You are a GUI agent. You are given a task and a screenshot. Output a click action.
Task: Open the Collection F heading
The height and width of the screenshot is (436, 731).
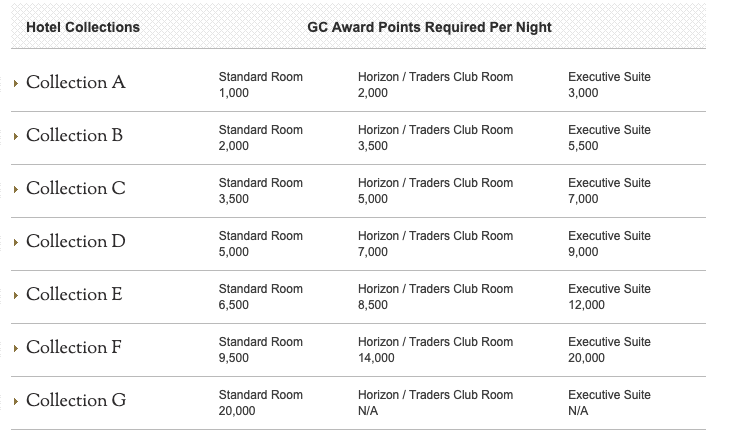[x=74, y=347]
